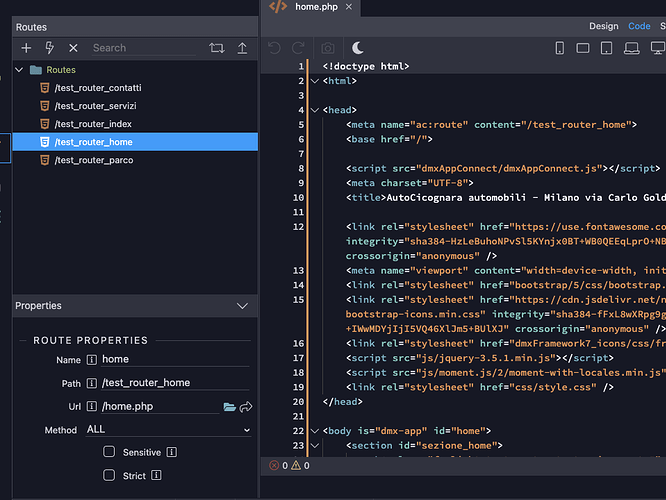Viewport: 666px width, 500px height.
Task: Fold the head tag on line 4
Action: pyautogui.click(x=315, y=110)
